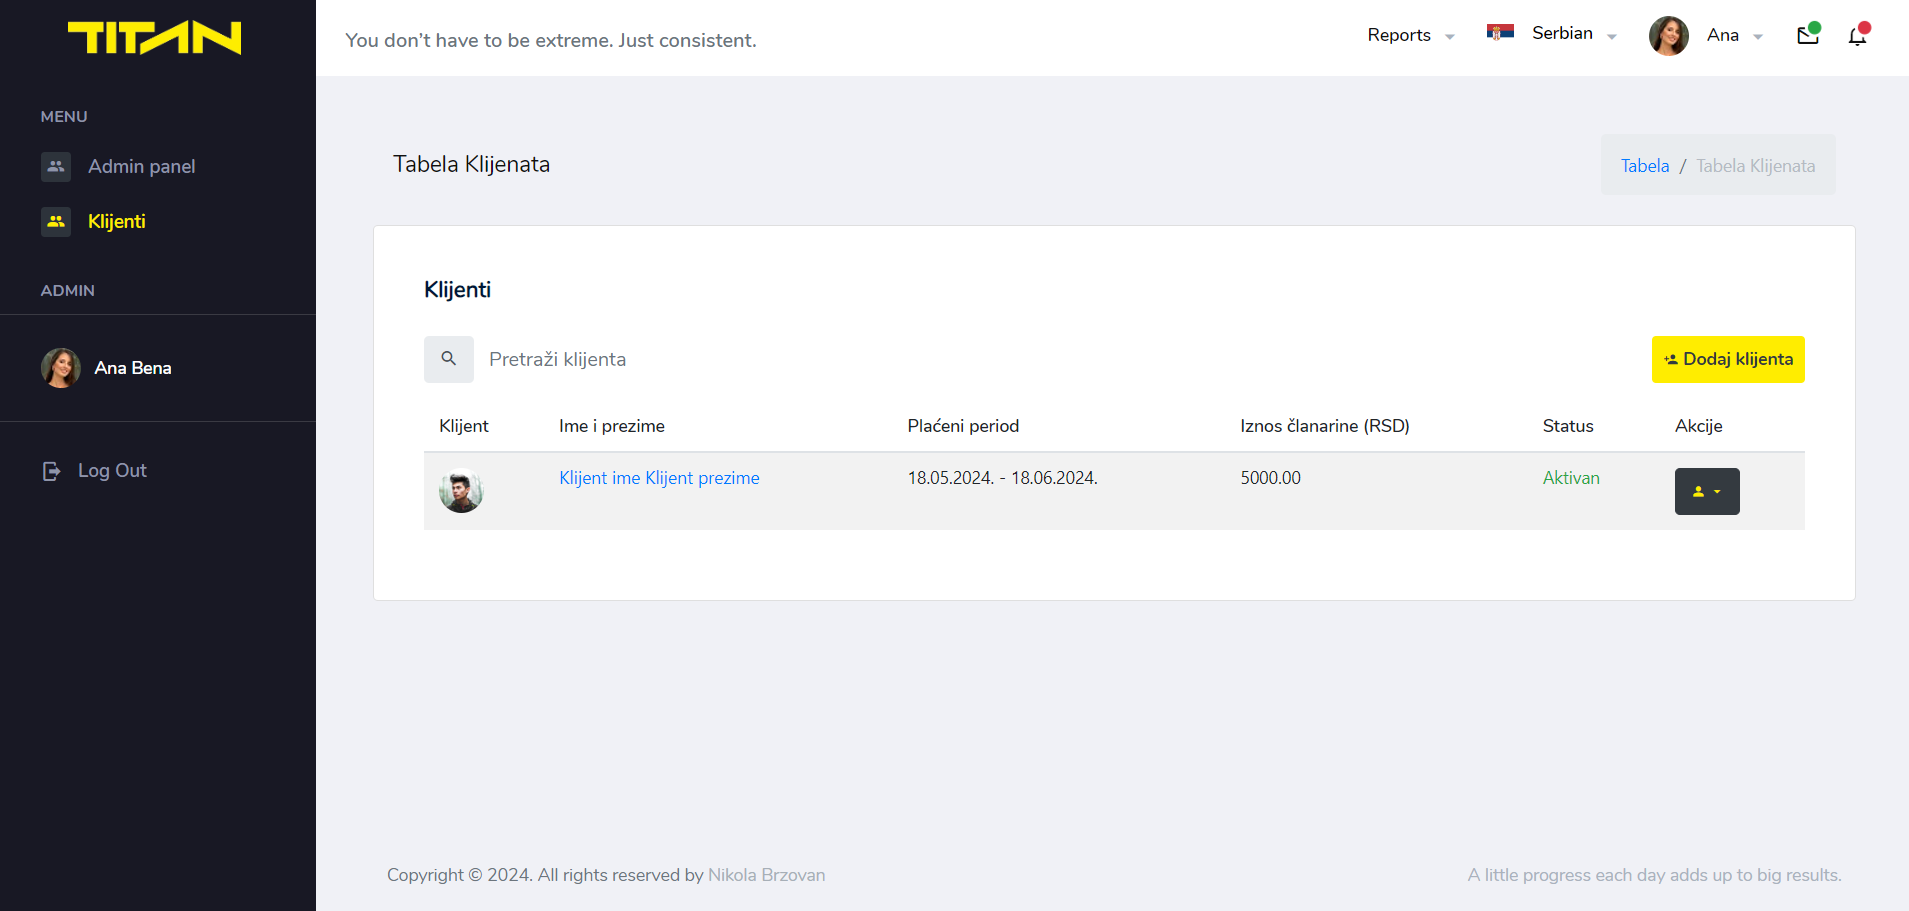Screen dimensions: 1909x911
Task: Open client actions dropdown button
Action: coord(1707,491)
